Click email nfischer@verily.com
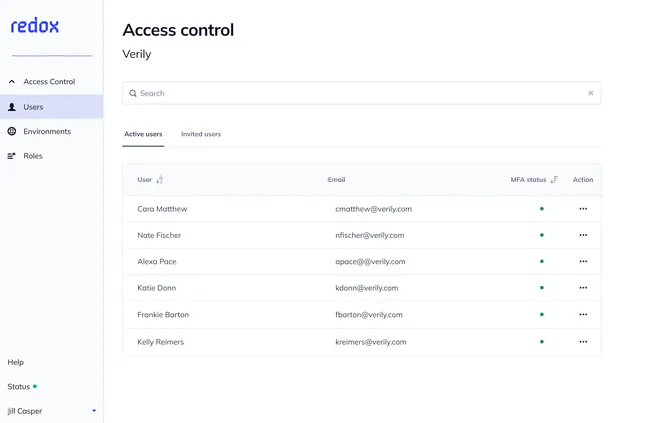 370,235
